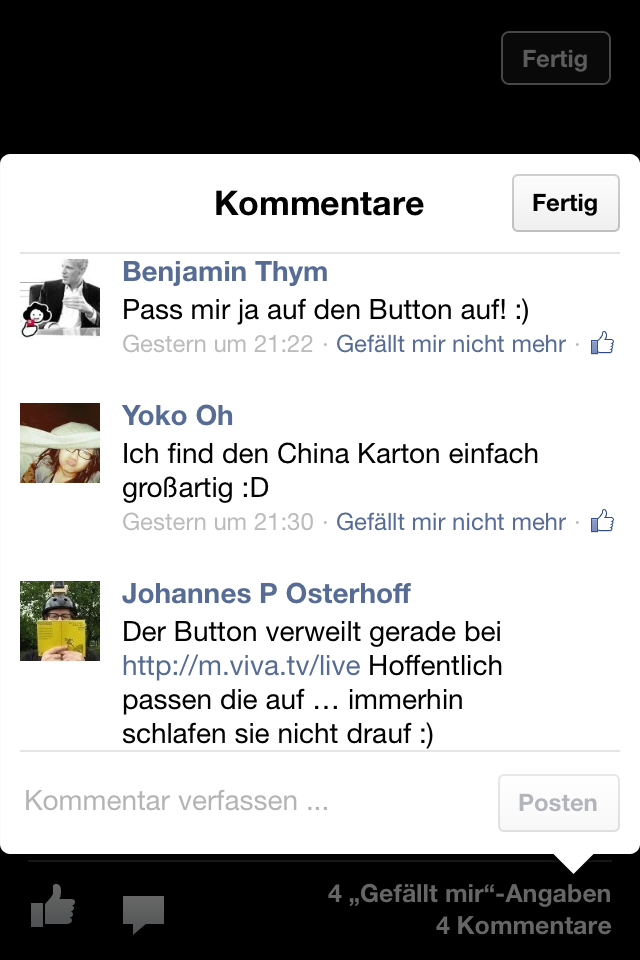The width and height of the screenshot is (640, 960).
Task: Unlike Benjamin Thym's comment via 'Gefällt mir nicht mehr'
Action: point(451,344)
